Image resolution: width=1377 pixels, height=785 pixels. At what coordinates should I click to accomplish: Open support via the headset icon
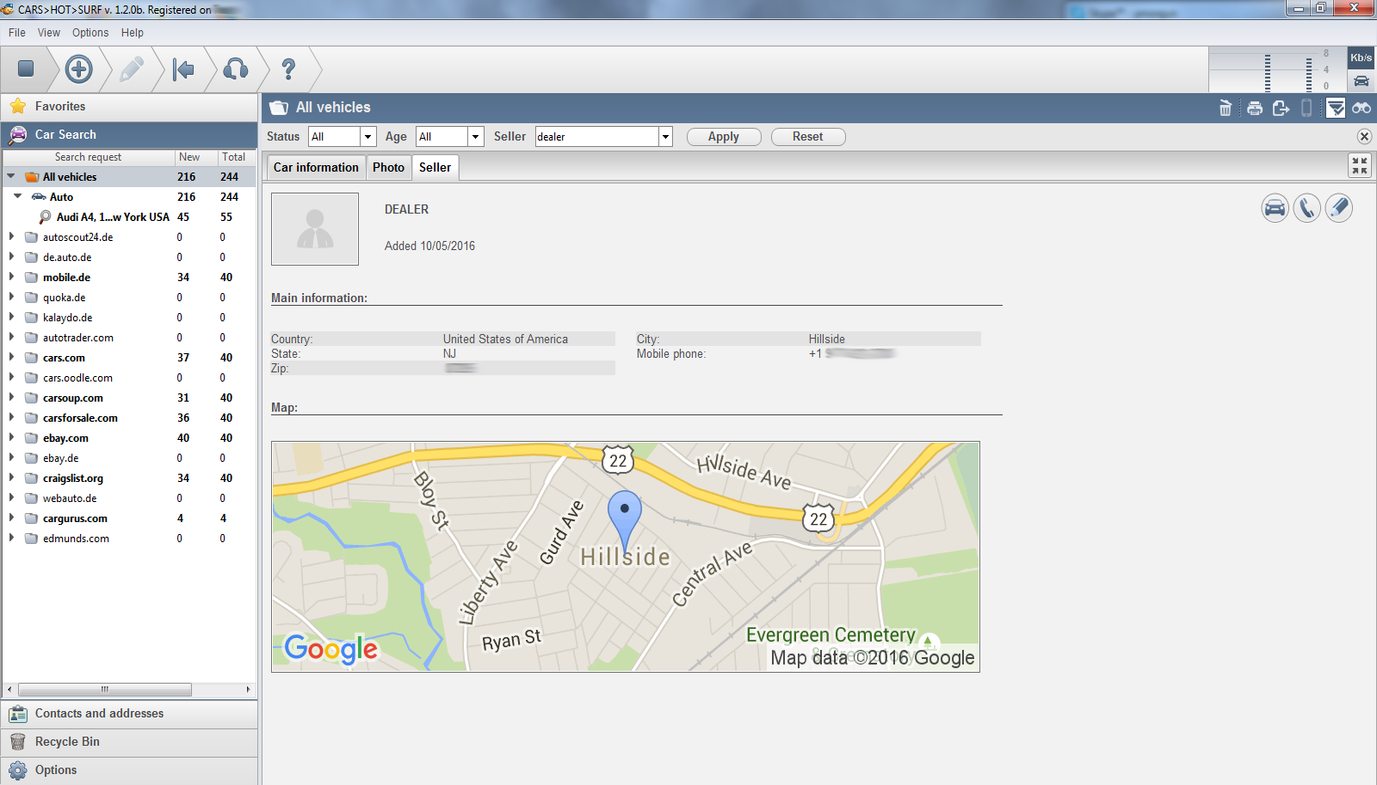(236, 69)
